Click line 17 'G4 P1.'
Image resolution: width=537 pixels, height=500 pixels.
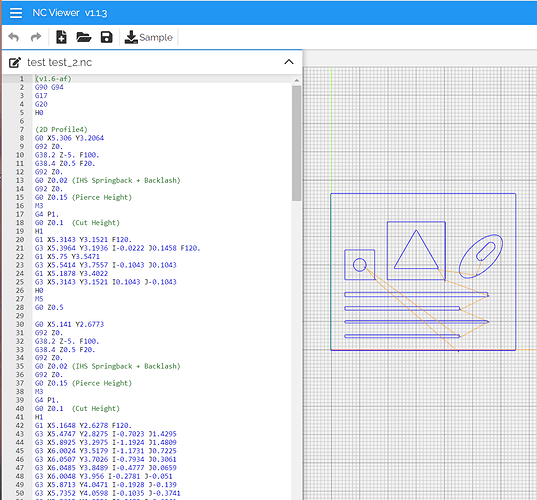[x=47, y=214]
